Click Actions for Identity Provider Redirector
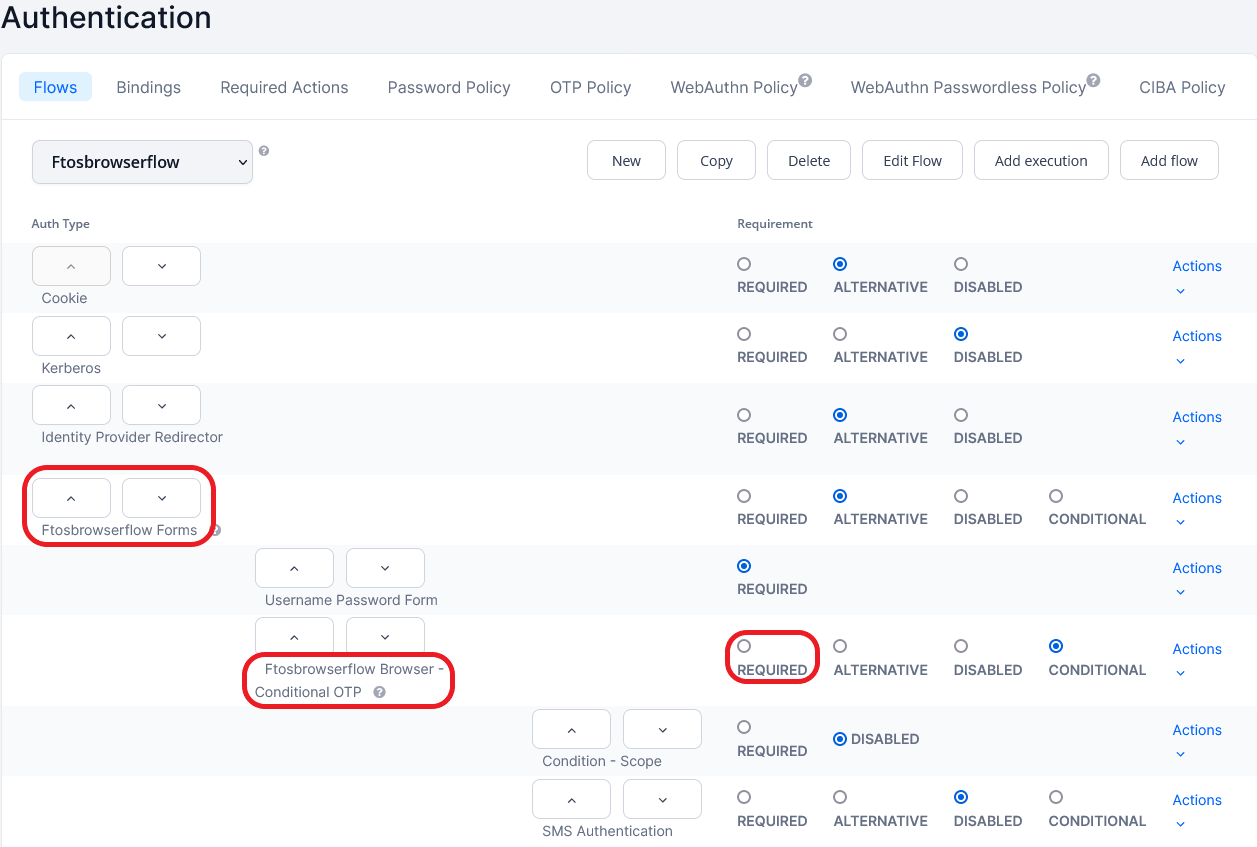Image resolution: width=1257 pixels, height=847 pixels. (x=1197, y=417)
